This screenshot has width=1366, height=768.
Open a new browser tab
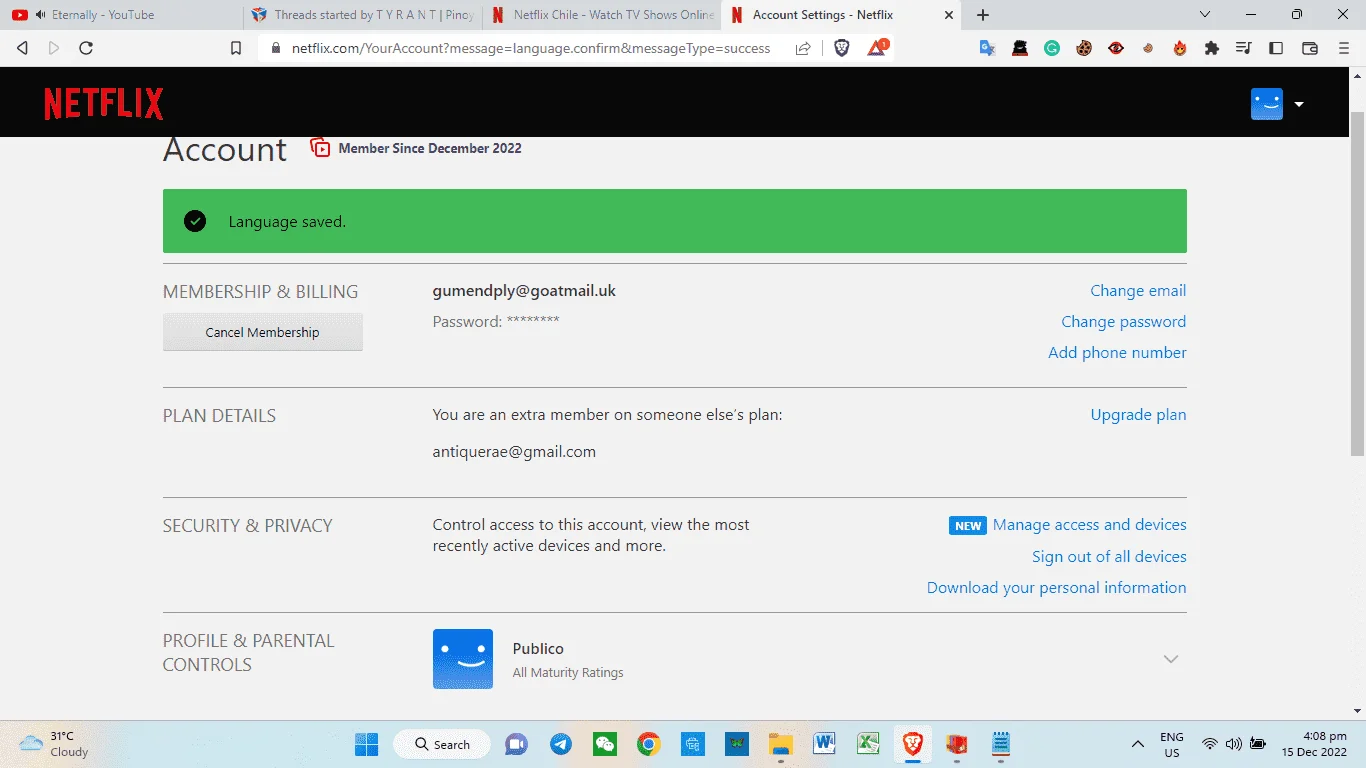(x=983, y=15)
